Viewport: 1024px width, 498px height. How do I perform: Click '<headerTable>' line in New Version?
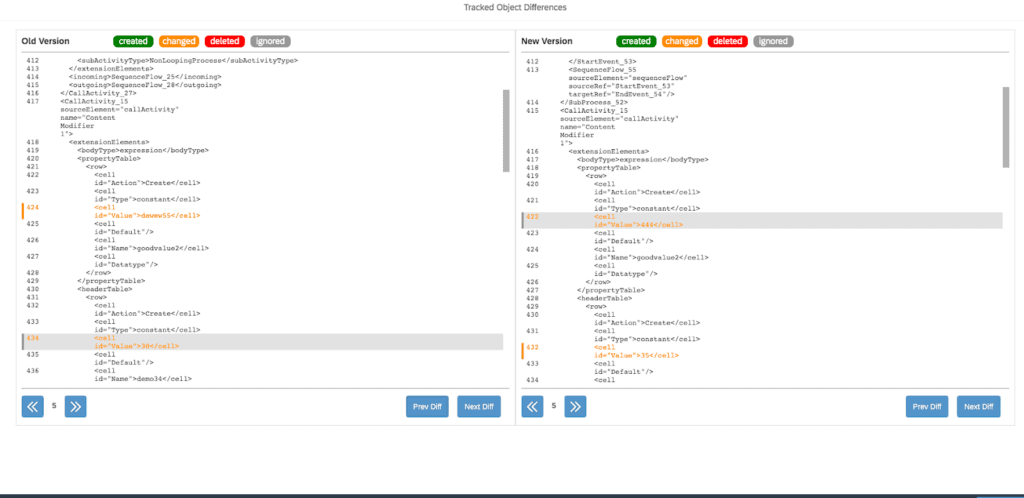pyautogui.click(x=604, y=298)
